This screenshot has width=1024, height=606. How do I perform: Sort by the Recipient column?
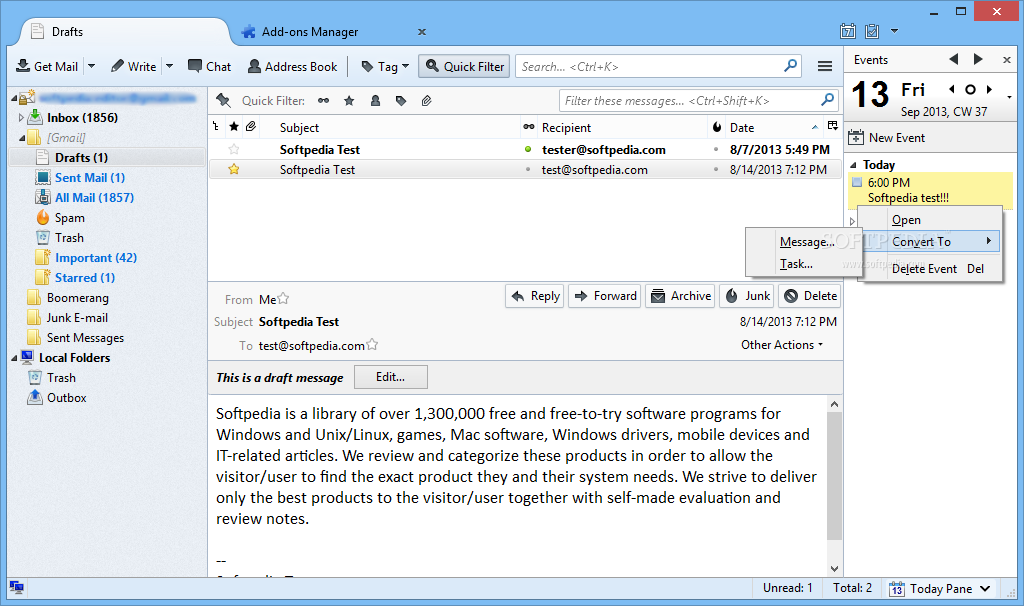click(622, 128)
